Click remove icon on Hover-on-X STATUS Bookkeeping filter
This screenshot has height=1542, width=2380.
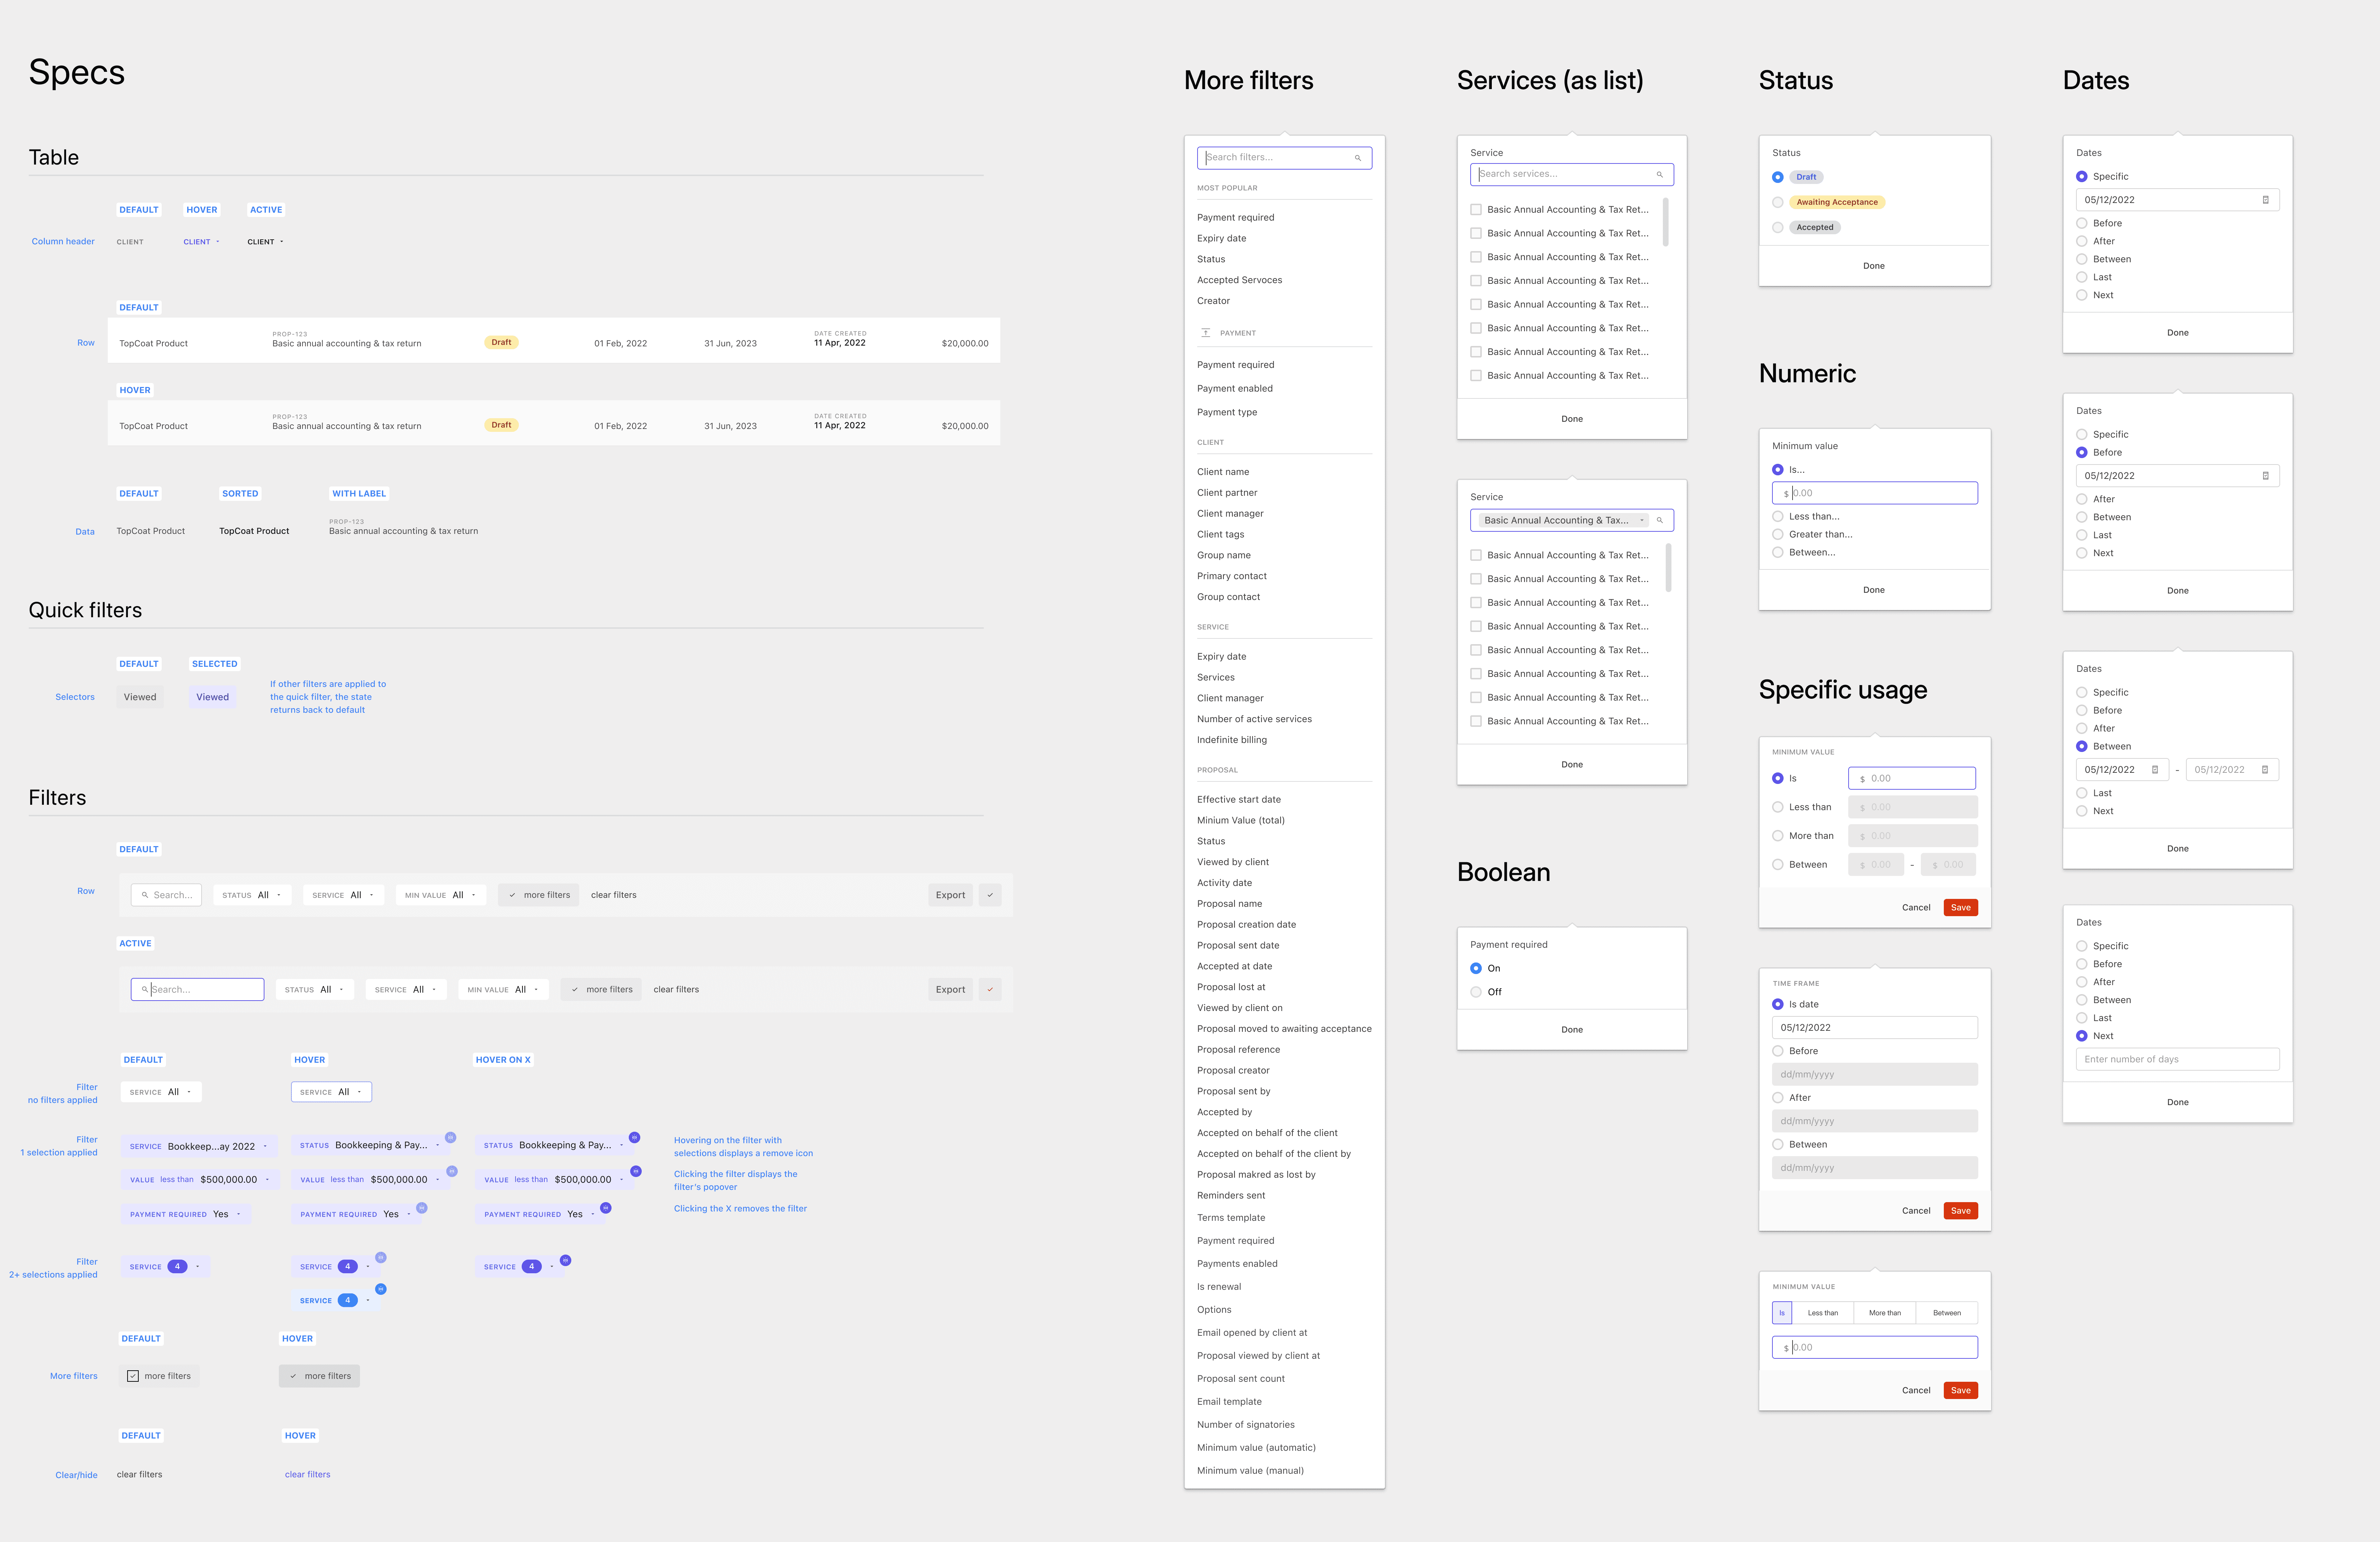(634, 1138)
